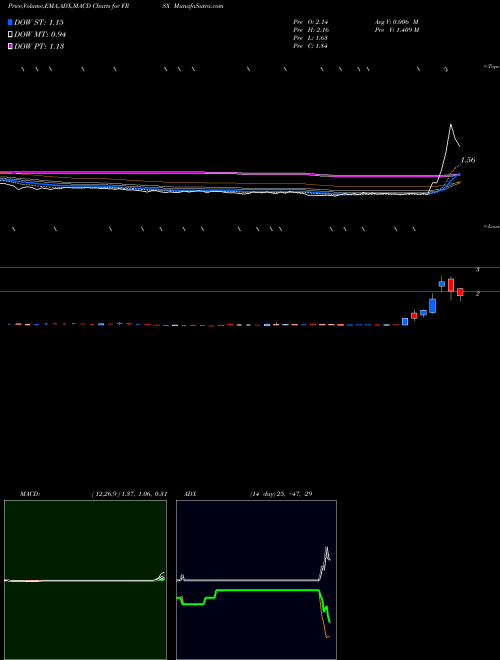Select the 'DOW ST: 1.15' legend text
This screenshot has height=660, width=500.
pyautogui.click(x=39, y=22)
